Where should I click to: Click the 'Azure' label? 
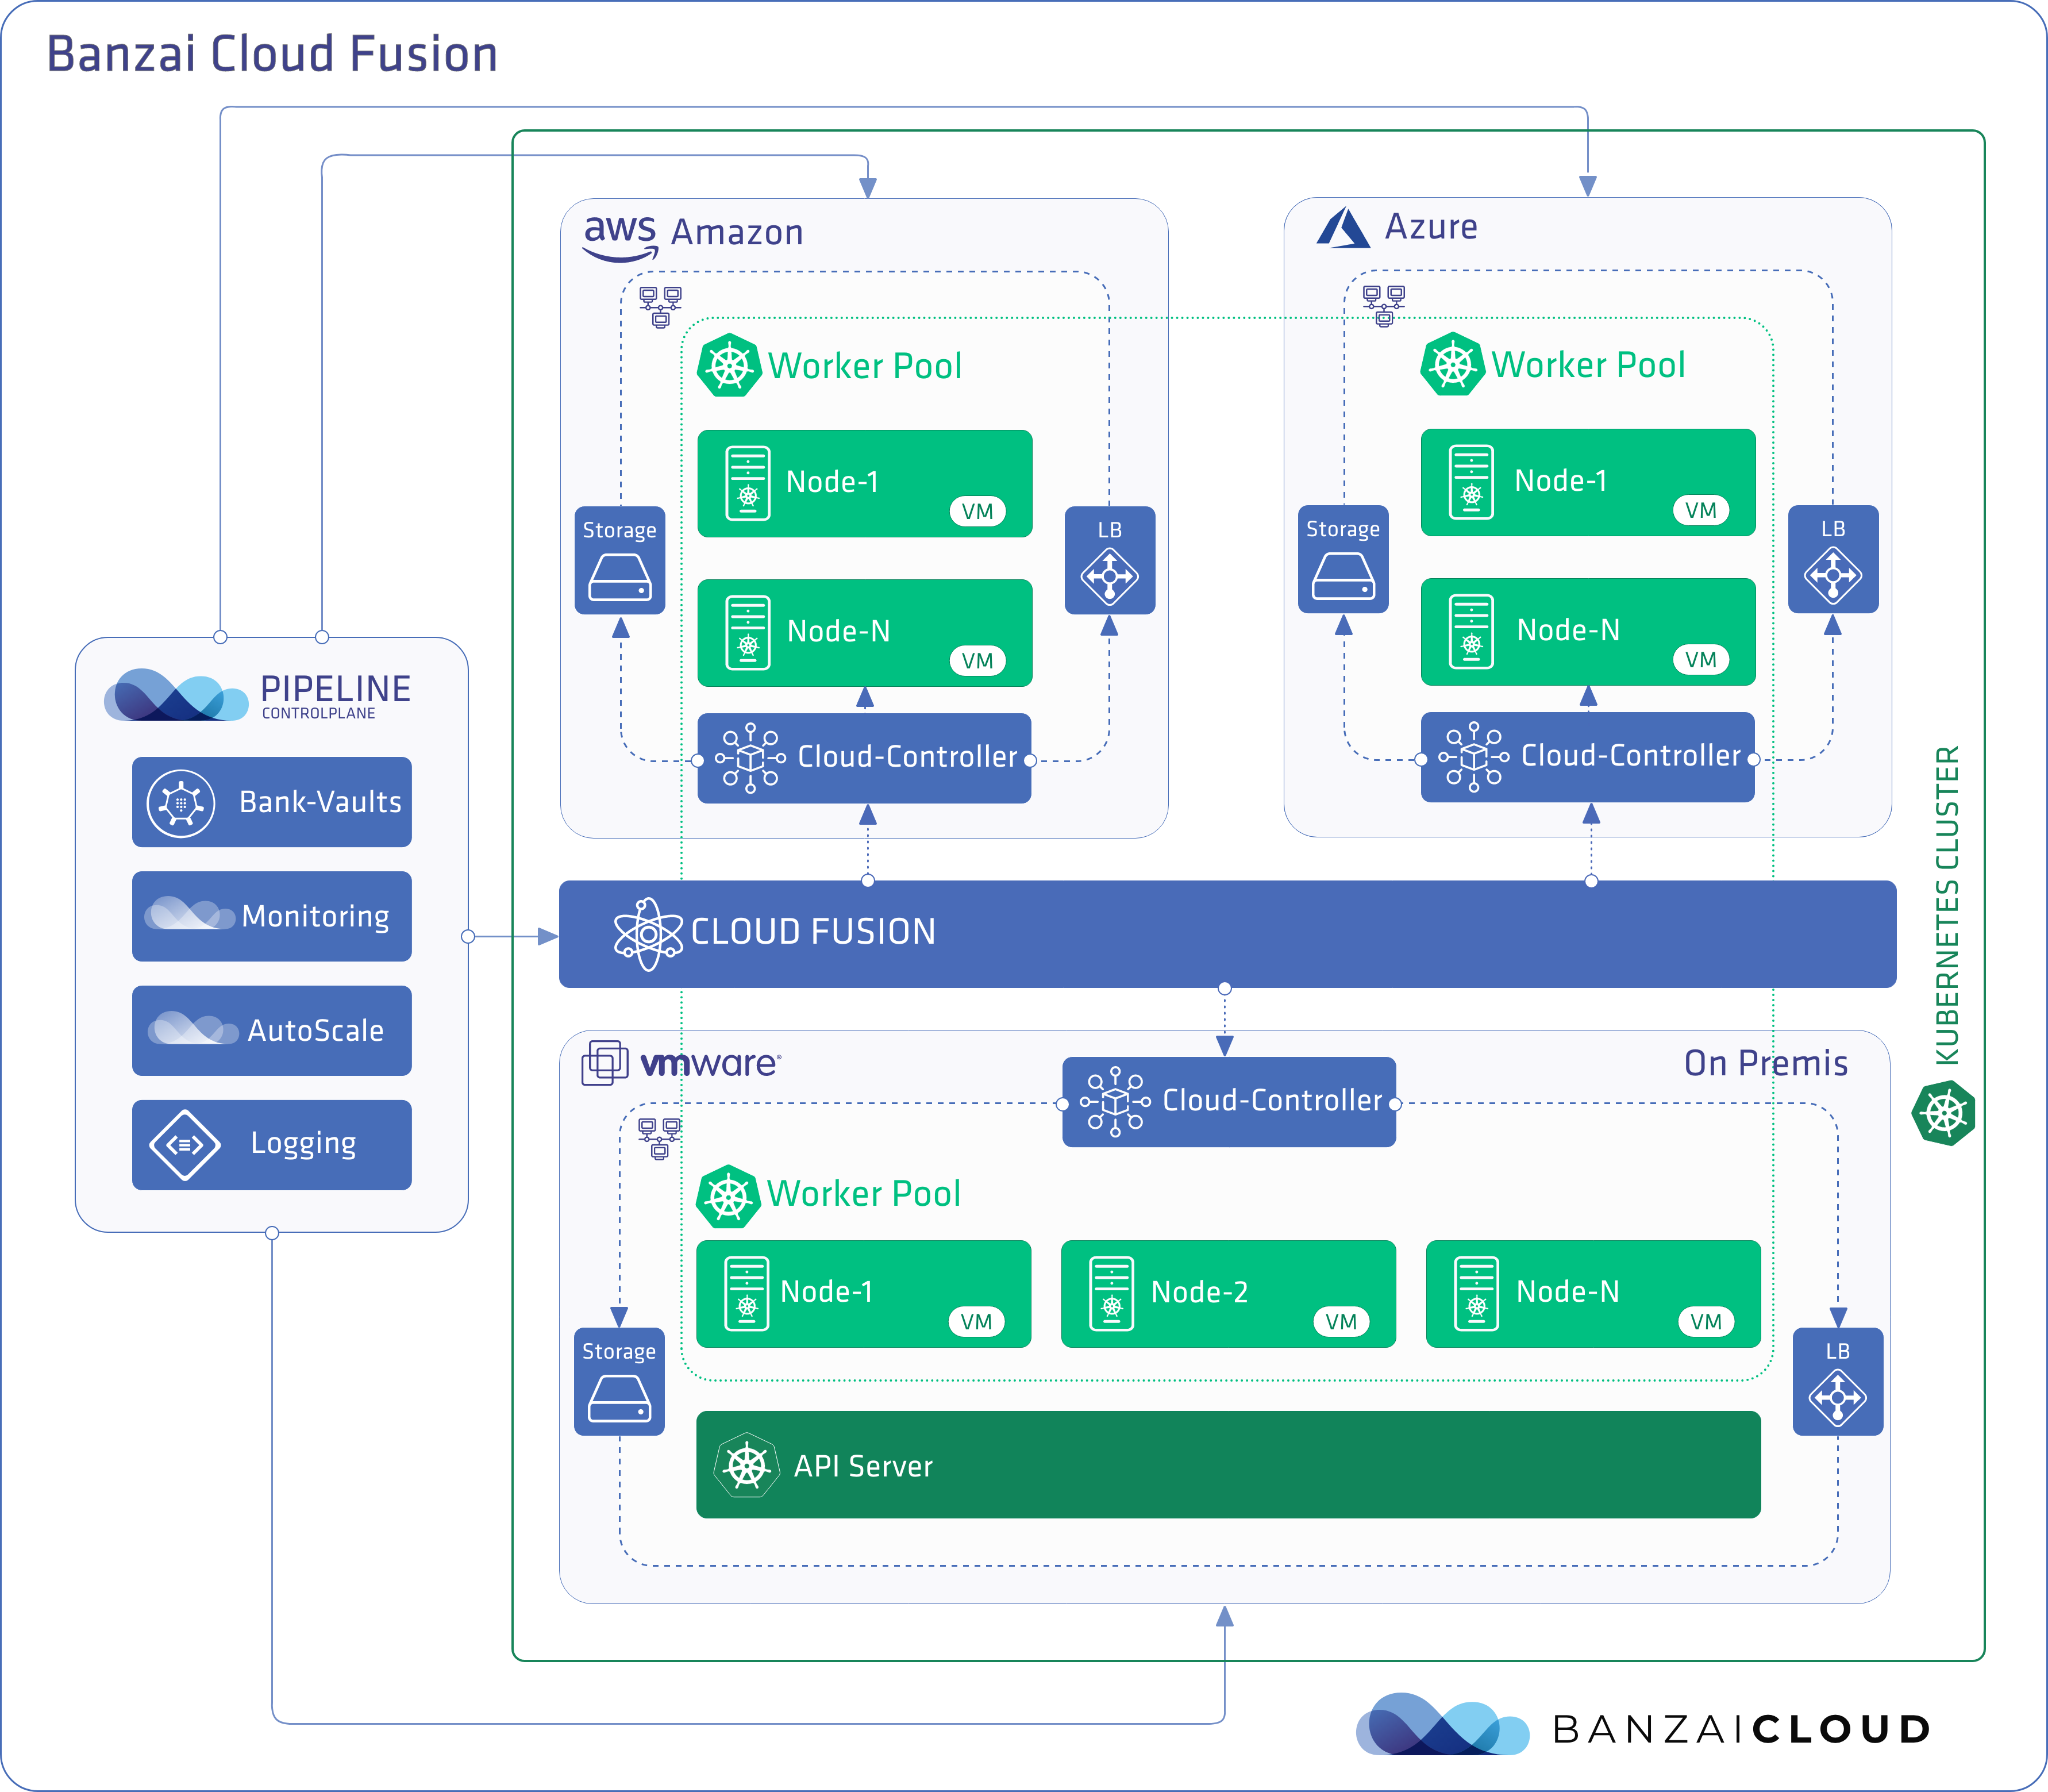tap(1431, 227)
